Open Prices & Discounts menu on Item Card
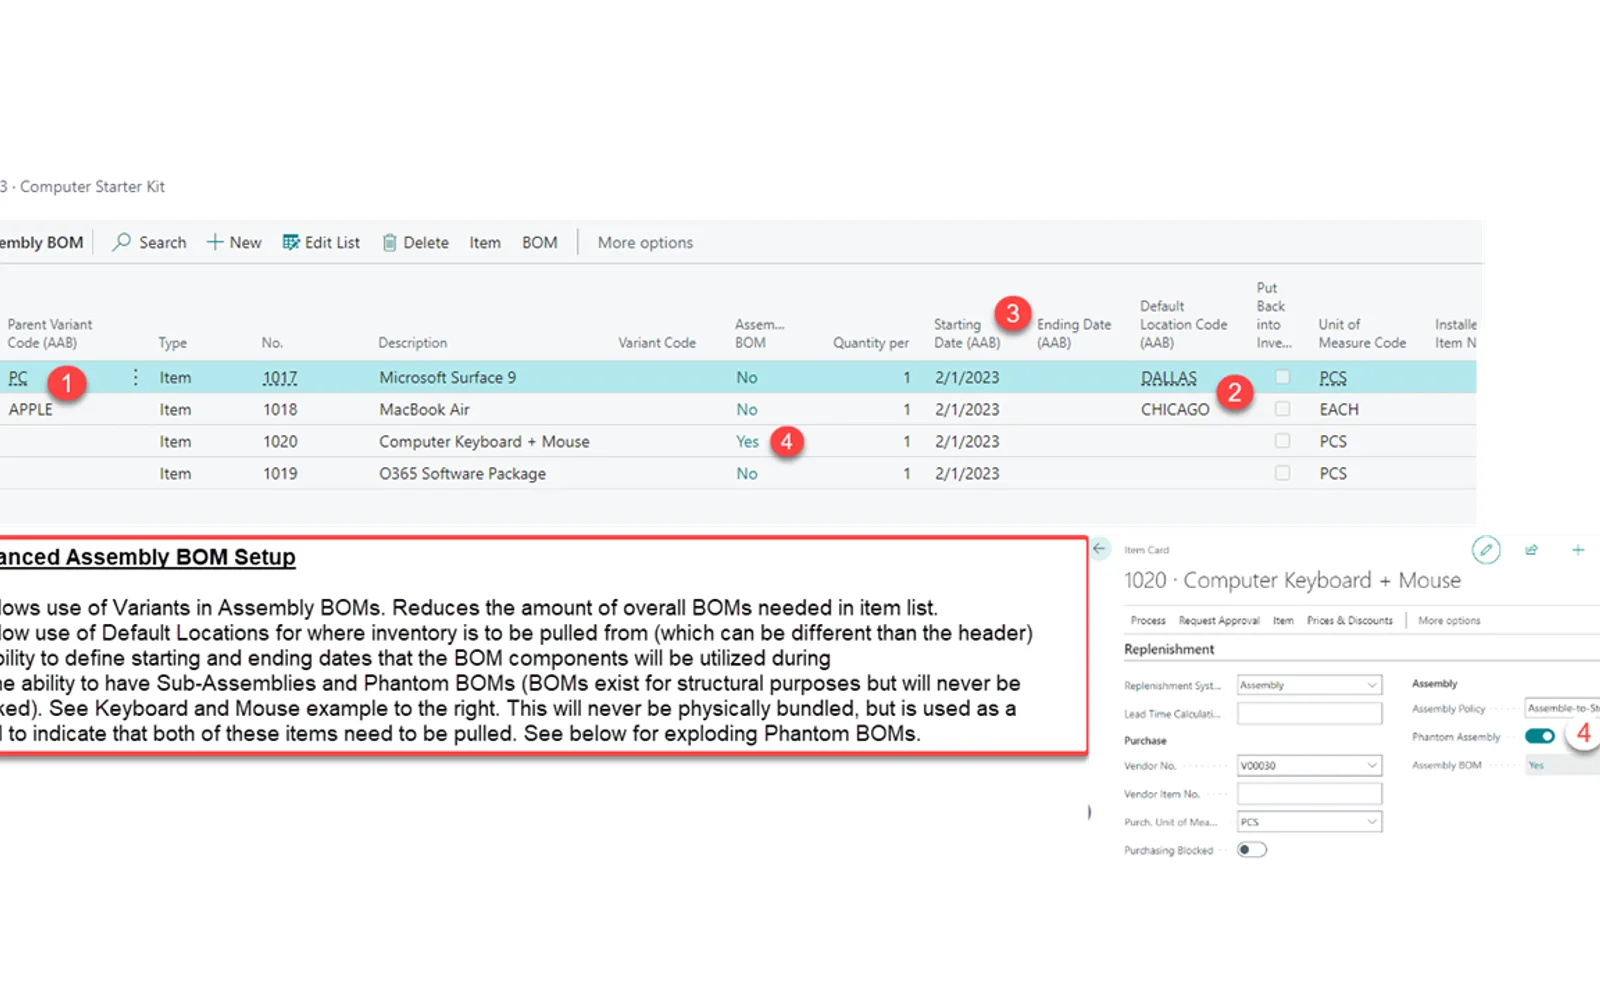1600x1000 pixels. [x=1349, y=620]
